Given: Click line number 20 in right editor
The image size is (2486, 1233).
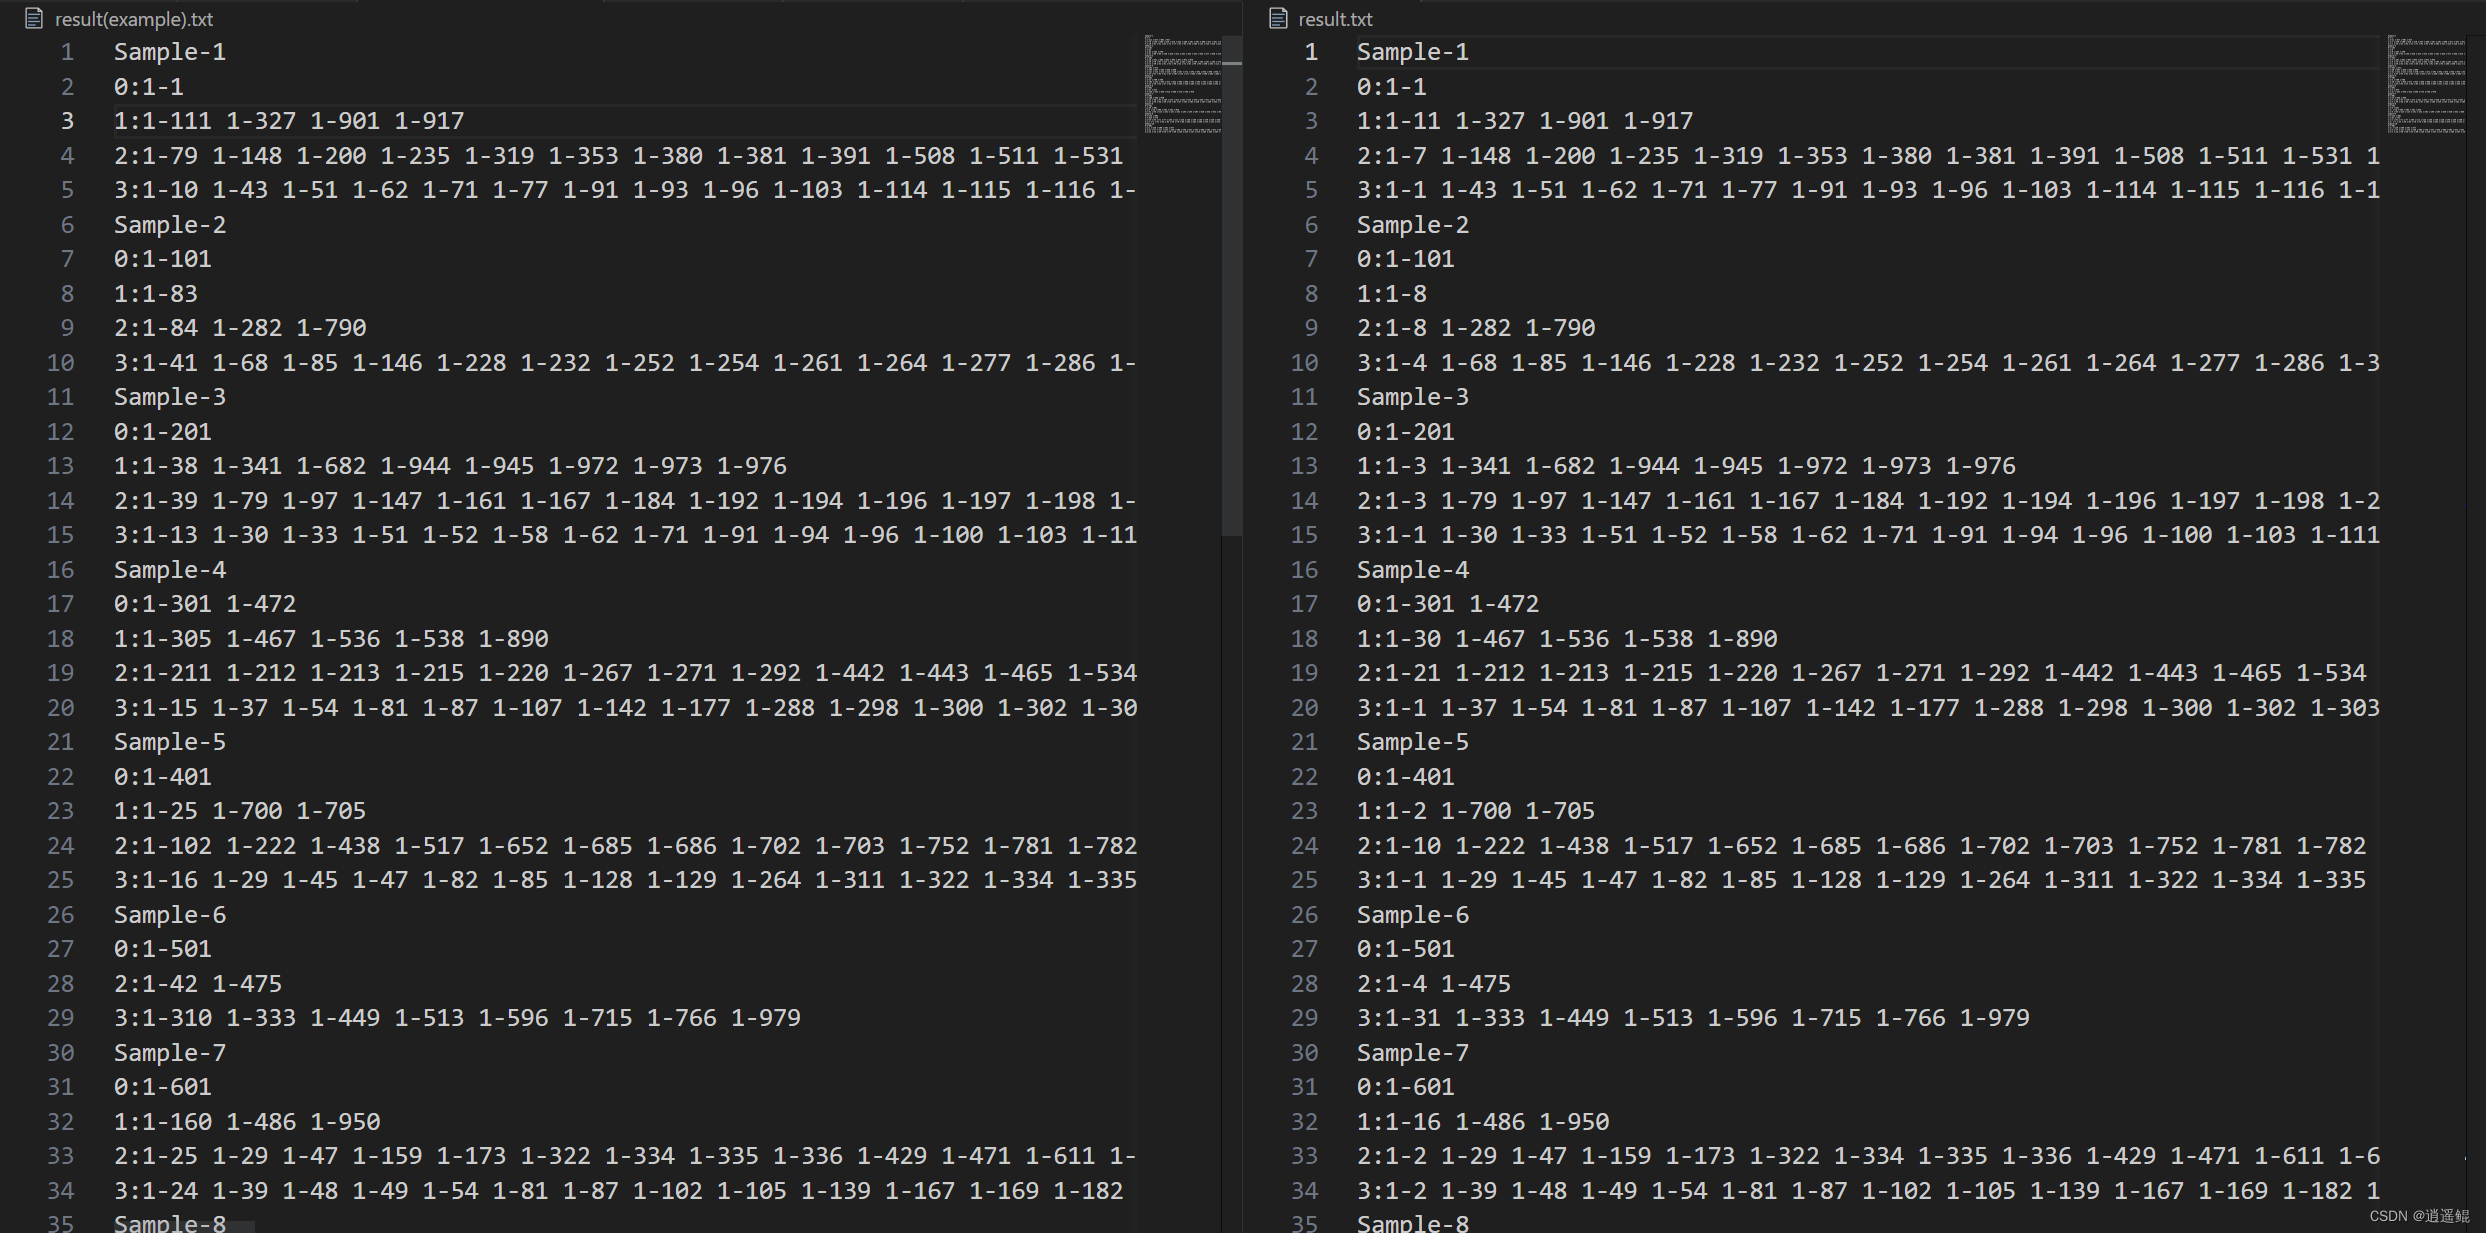Looking at the screenshot, I should (1304, 708).
